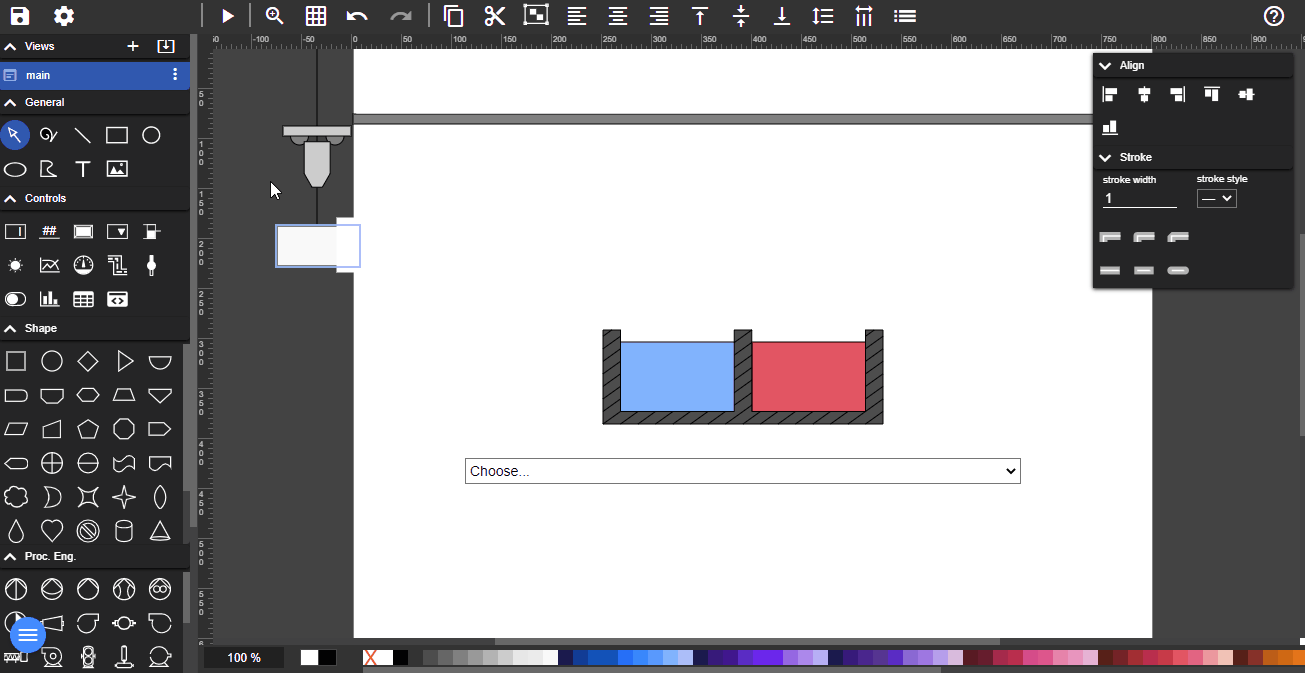Apply horizontal center alignment from top toolbar

point(617,16)
